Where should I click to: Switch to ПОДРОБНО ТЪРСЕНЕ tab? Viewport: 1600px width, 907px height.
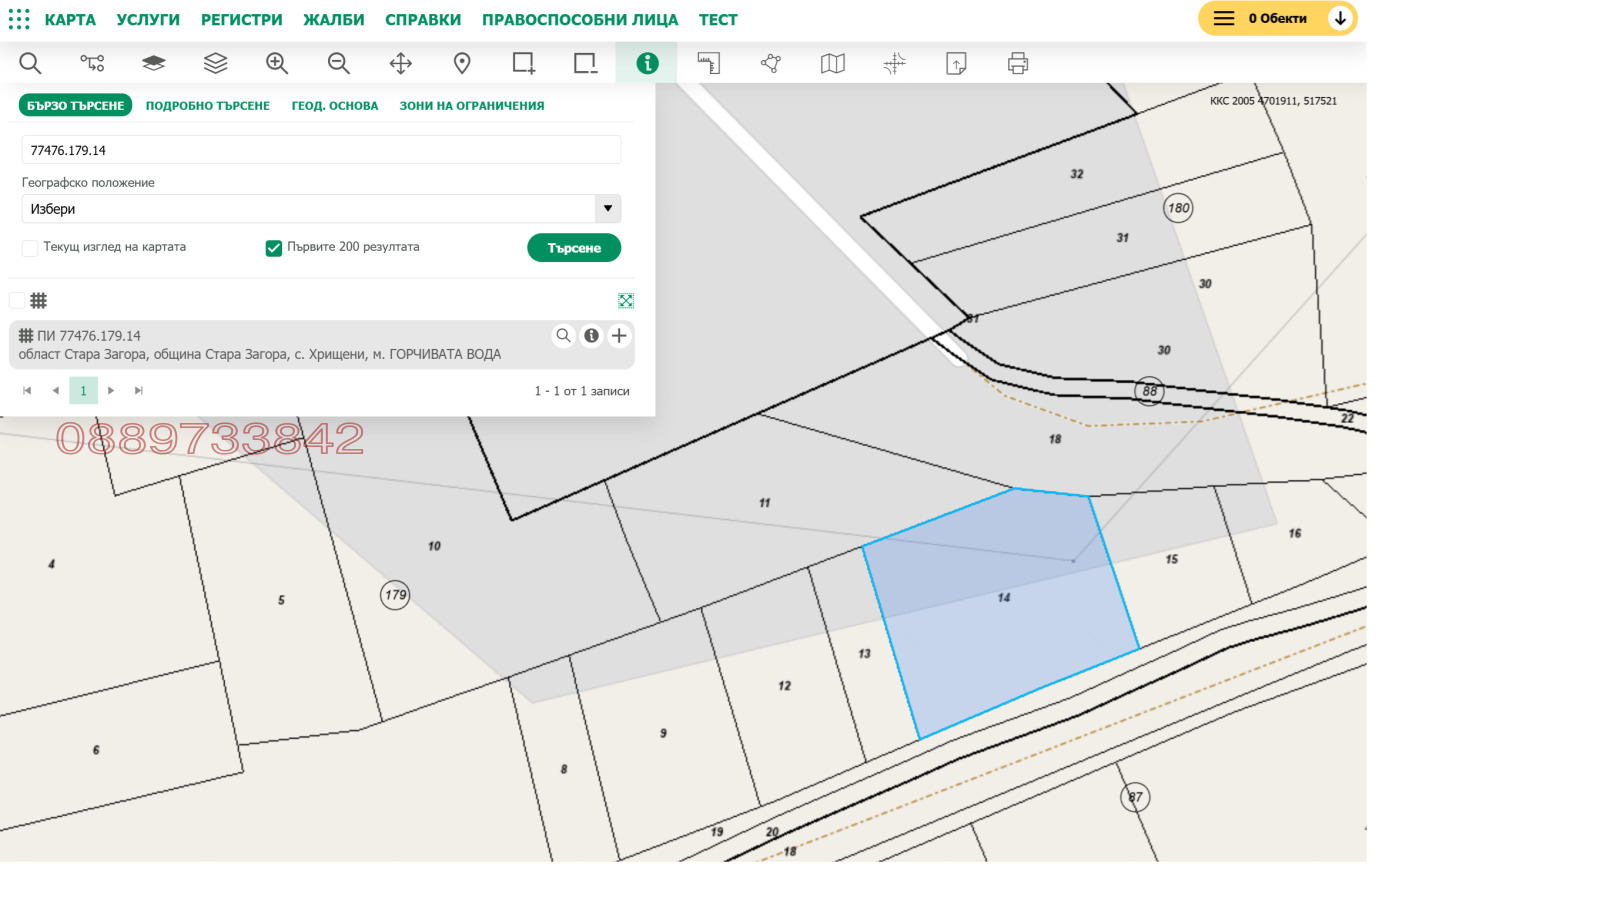(x=208, y=105)
